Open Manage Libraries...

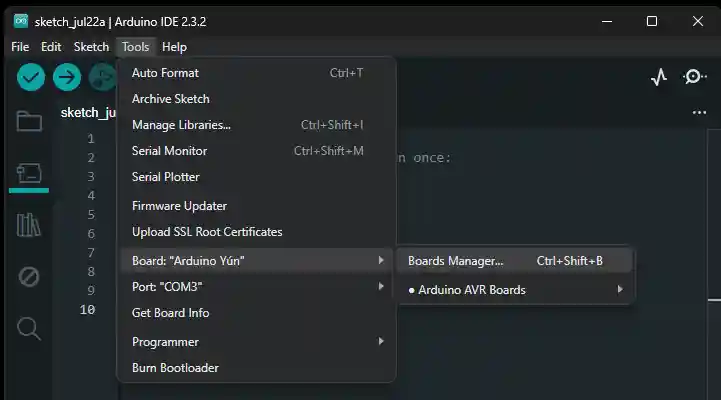click(256, 125)
